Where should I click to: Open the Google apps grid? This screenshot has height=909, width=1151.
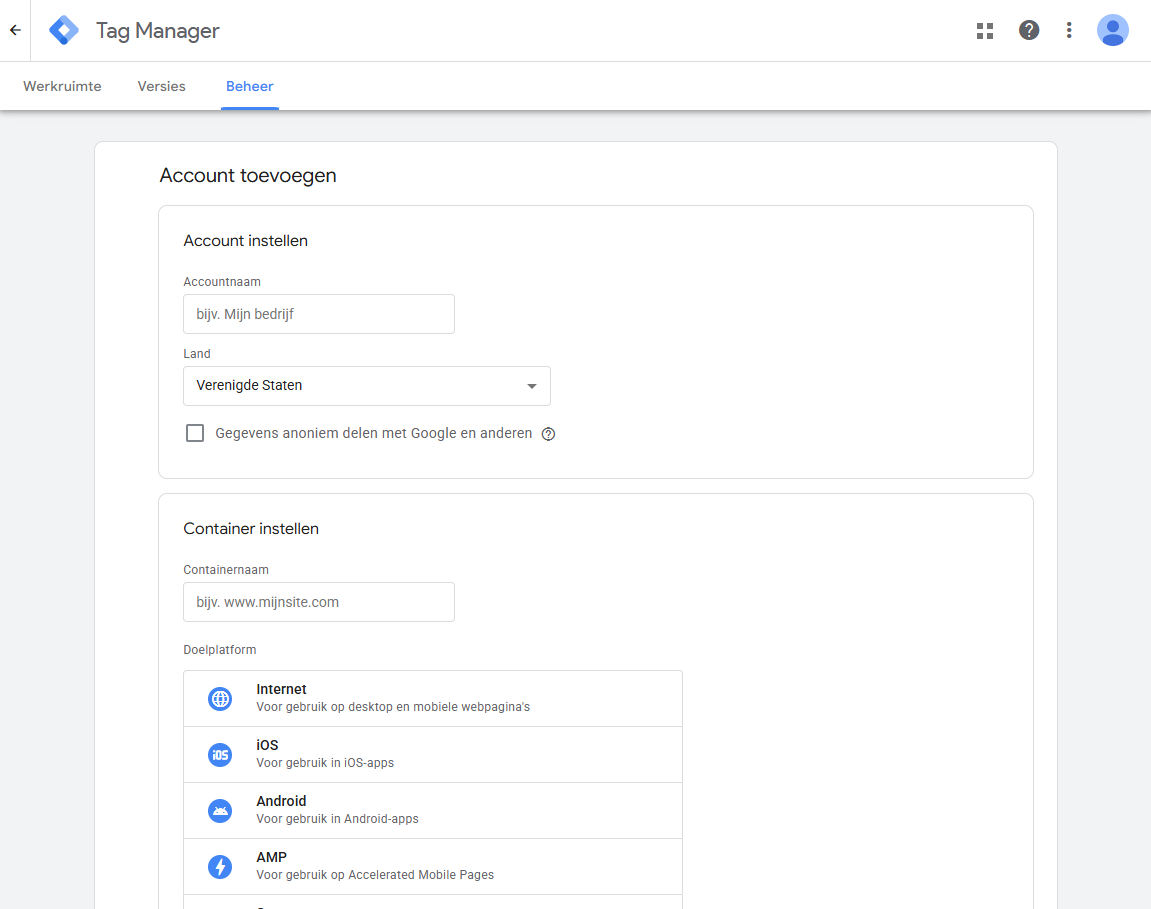(x=985, y=30)
